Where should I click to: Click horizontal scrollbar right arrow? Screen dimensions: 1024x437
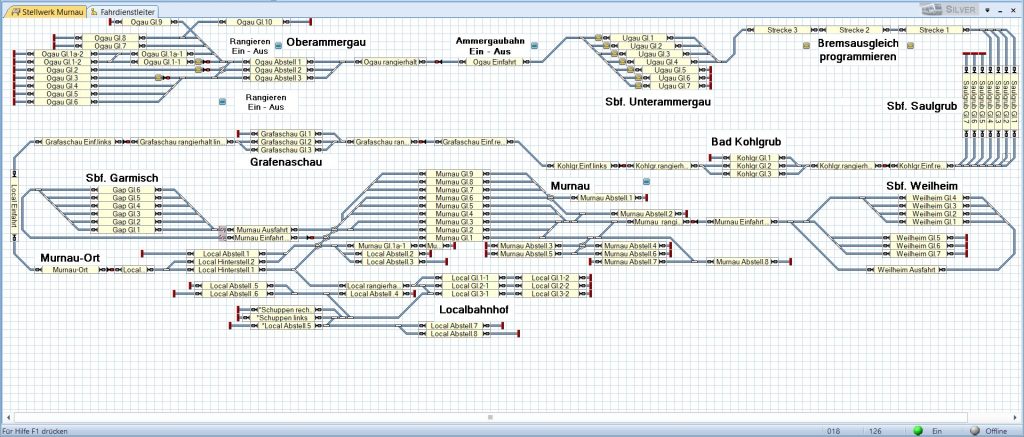(x=1017, y=417)
